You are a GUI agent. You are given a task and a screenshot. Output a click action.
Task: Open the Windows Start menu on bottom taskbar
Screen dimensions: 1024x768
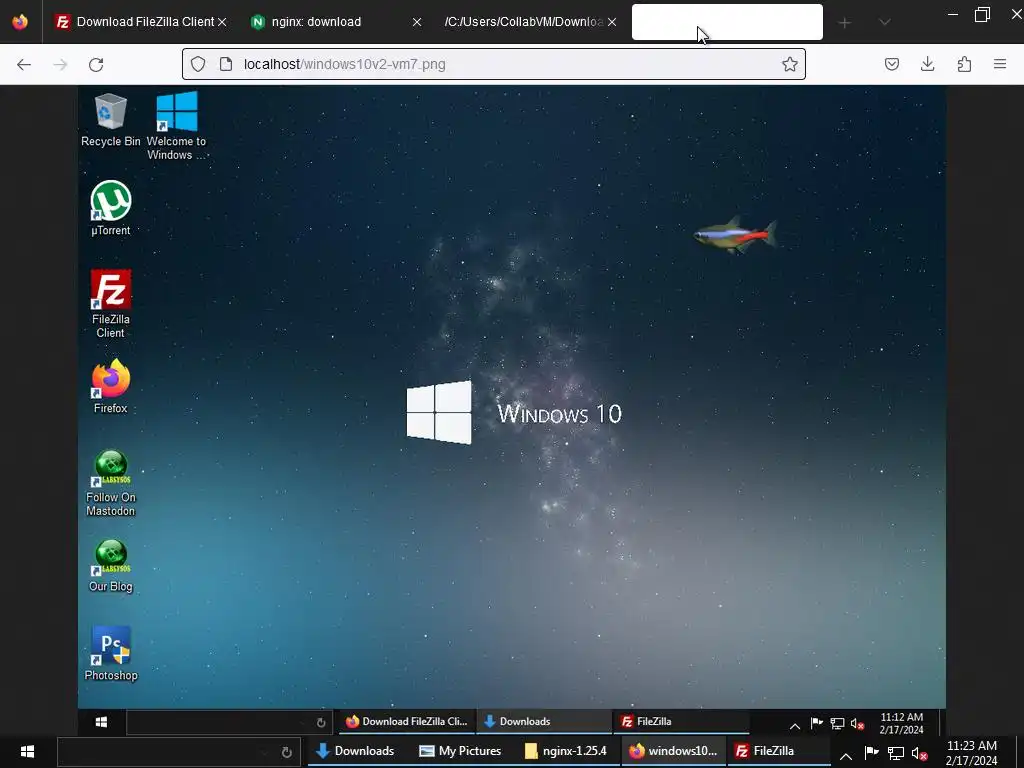(27, 751)
